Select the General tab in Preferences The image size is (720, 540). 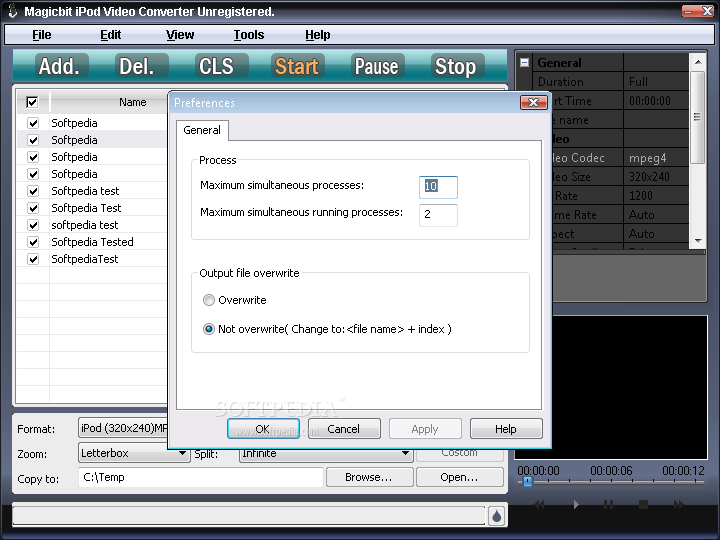click(202, 130)
